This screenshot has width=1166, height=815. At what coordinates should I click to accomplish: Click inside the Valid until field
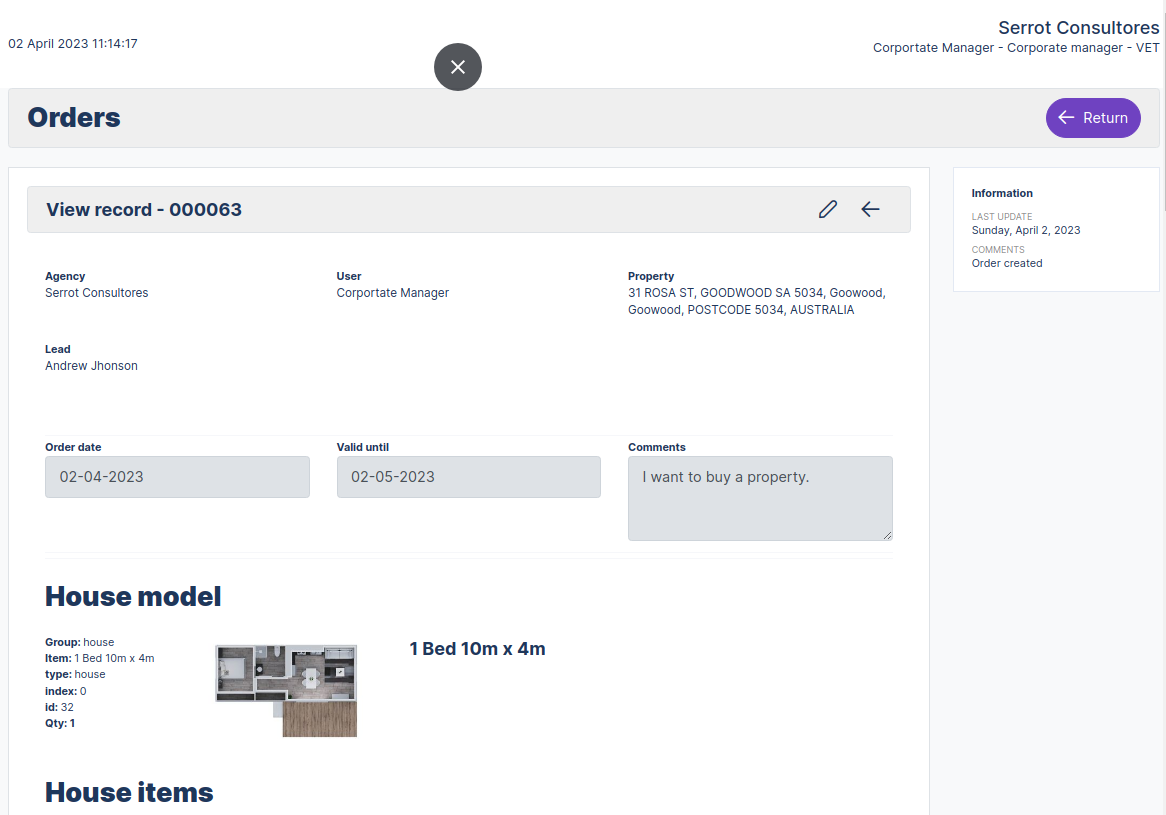pos(468,477)
